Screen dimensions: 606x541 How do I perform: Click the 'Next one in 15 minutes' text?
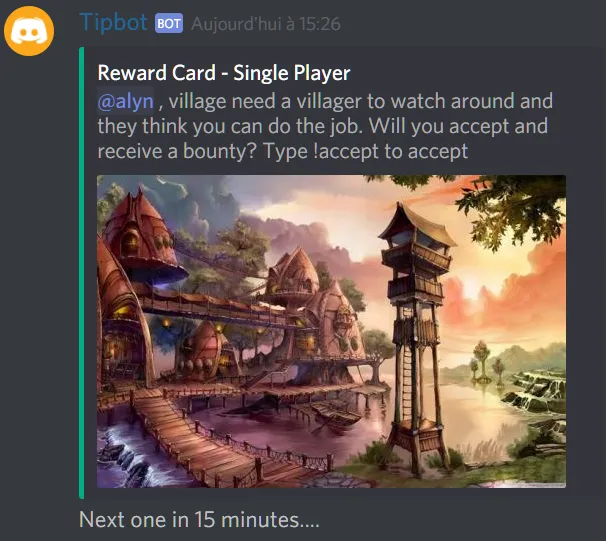point(199,519)
